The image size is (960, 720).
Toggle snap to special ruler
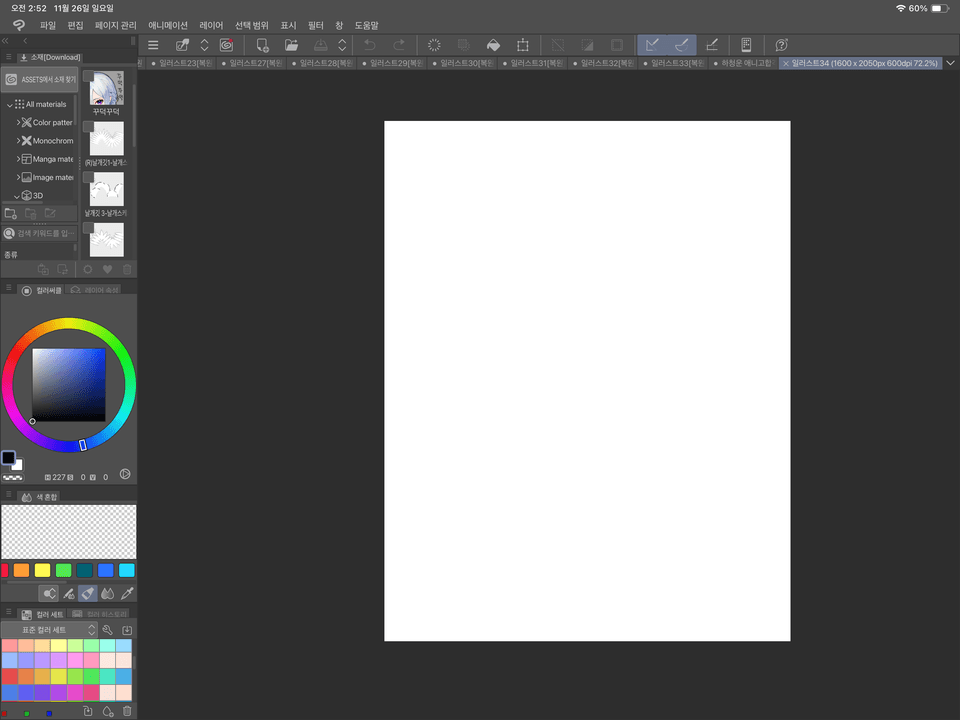(x=681, y=45)
